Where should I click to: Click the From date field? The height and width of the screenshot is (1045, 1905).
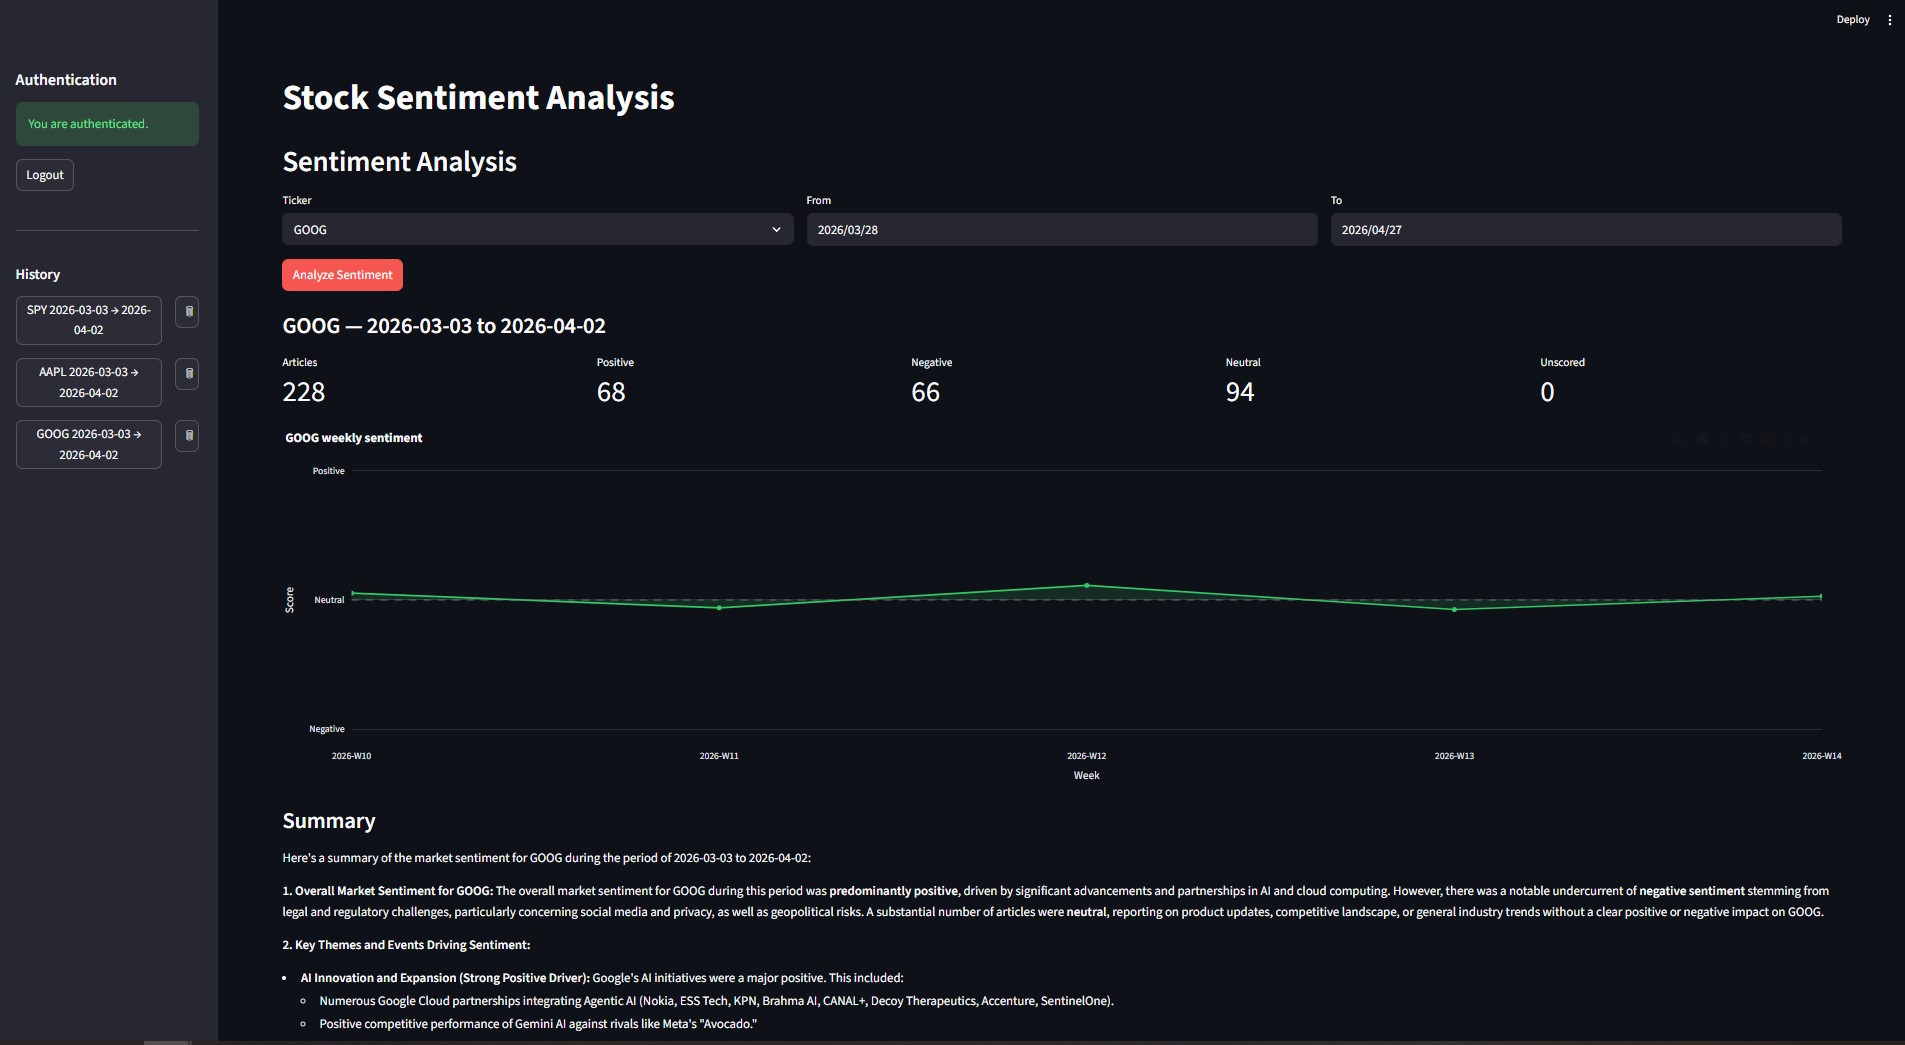click(1061, 230)
